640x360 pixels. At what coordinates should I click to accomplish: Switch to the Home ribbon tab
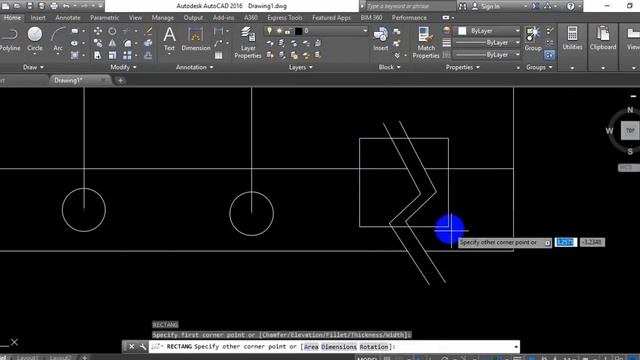click(x=12, y=18)
